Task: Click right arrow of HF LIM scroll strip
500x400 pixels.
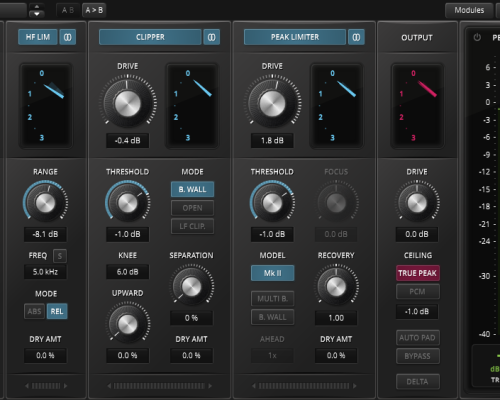Action: coord(65,386)
